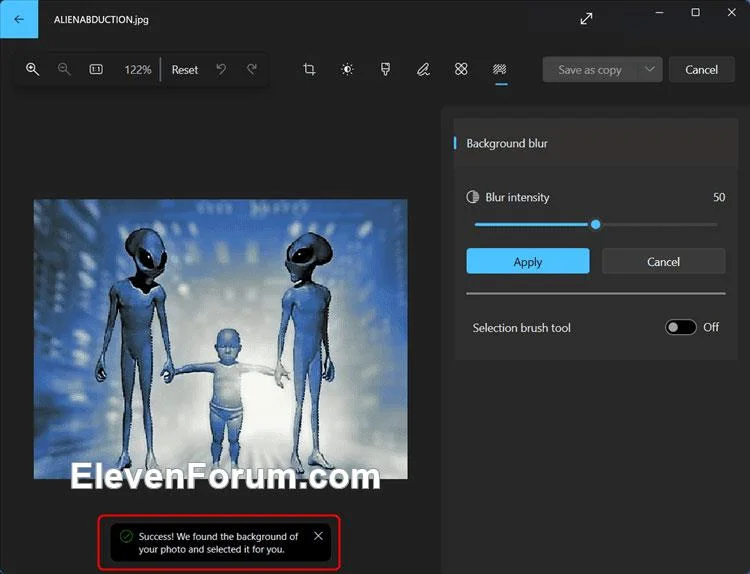This screenshot has height=574, width=750.
Task: Minimize the Photos window
Action: tap(660, 12)
